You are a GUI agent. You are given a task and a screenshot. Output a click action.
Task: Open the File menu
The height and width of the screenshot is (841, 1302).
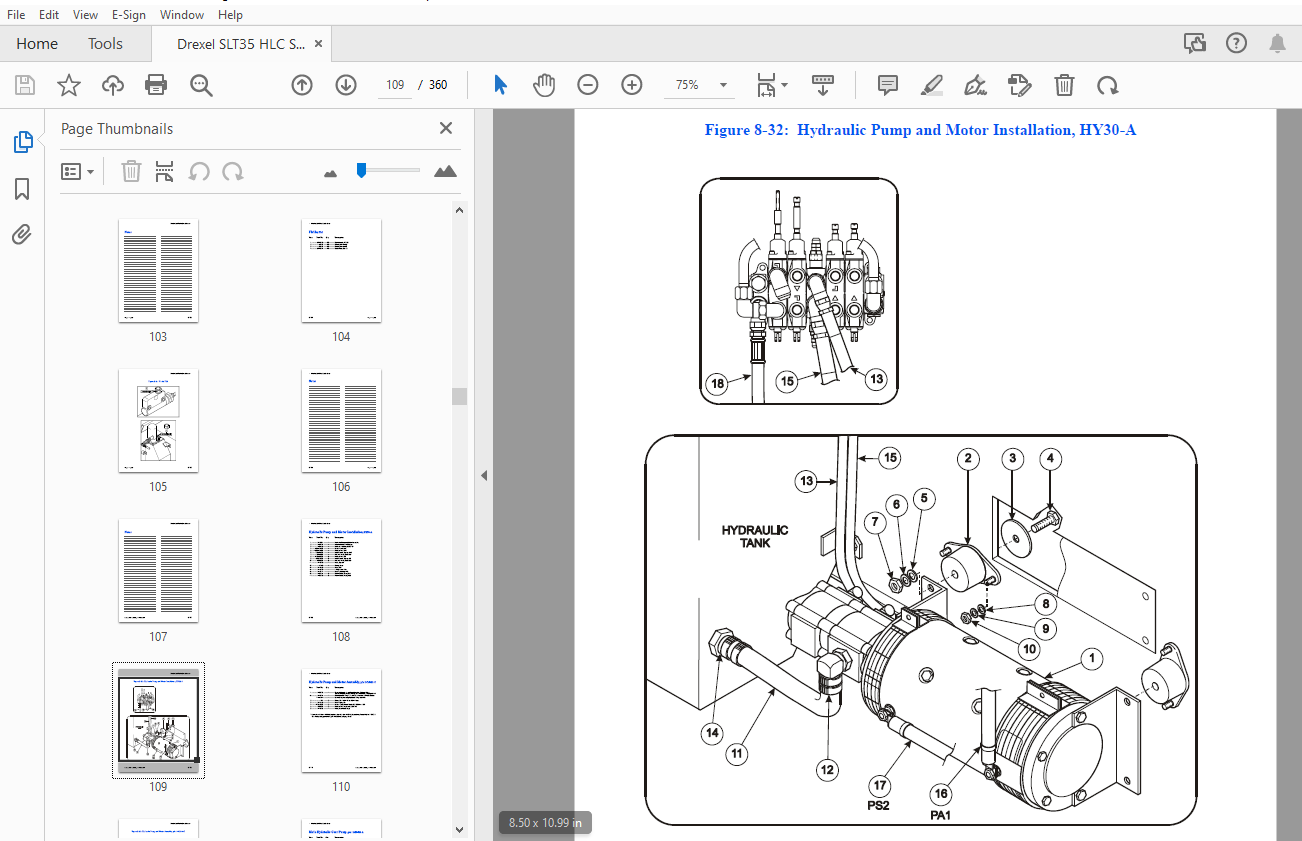coord(16,14)
